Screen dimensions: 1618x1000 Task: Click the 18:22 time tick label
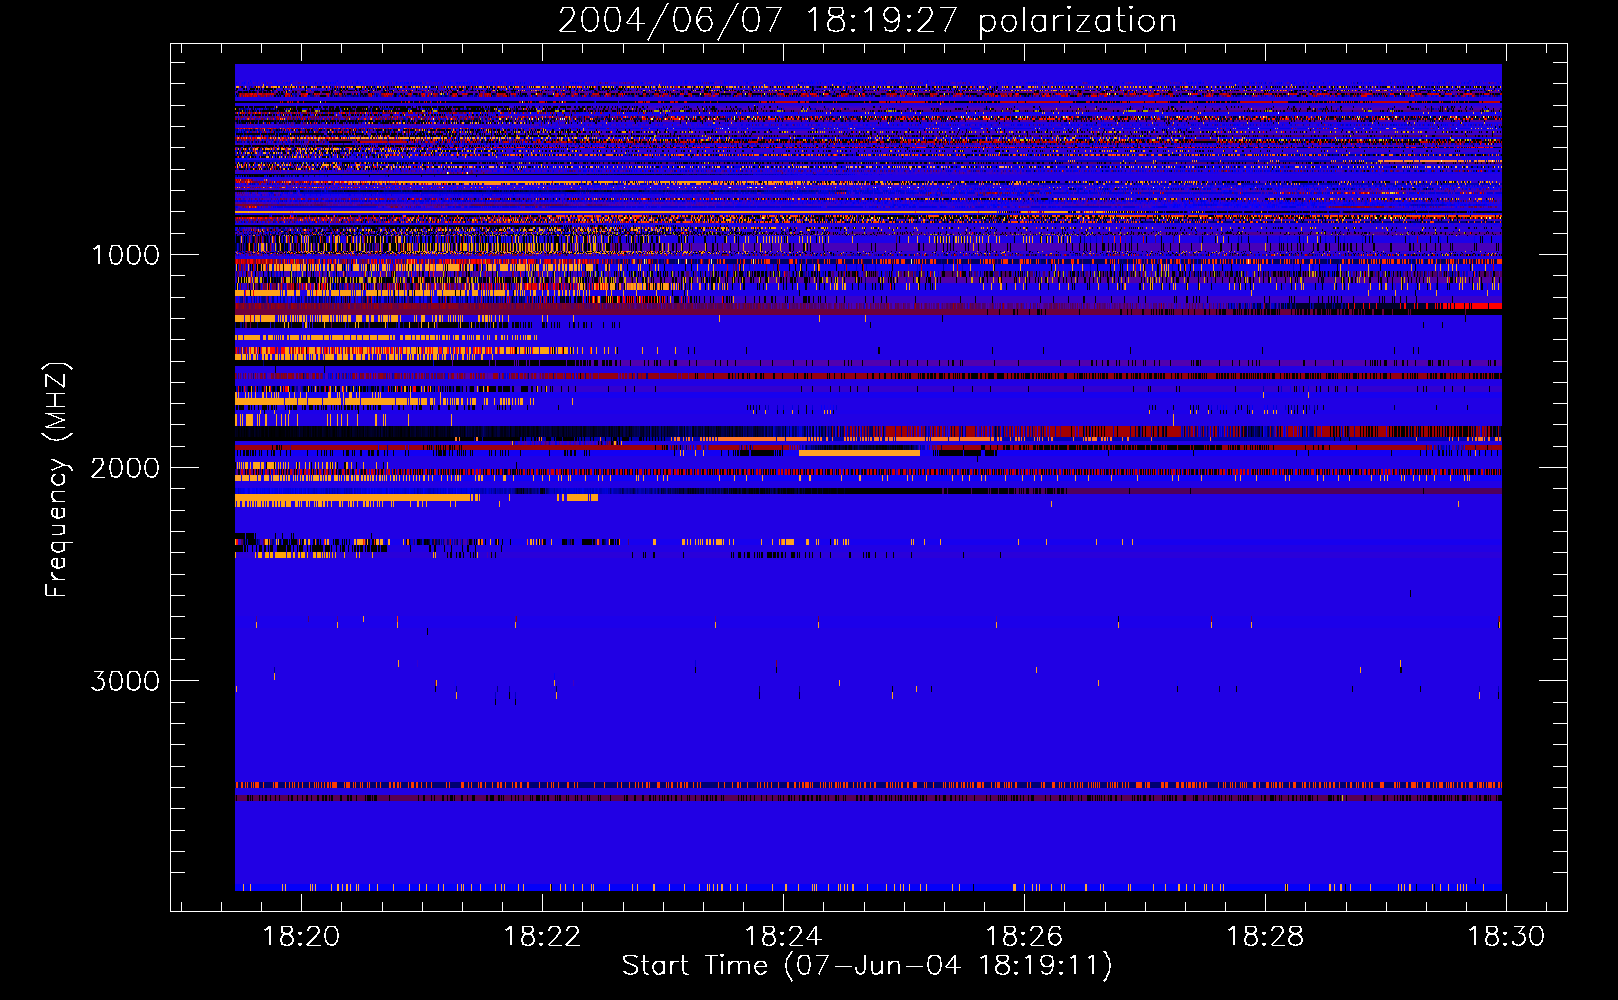(542, 937)
